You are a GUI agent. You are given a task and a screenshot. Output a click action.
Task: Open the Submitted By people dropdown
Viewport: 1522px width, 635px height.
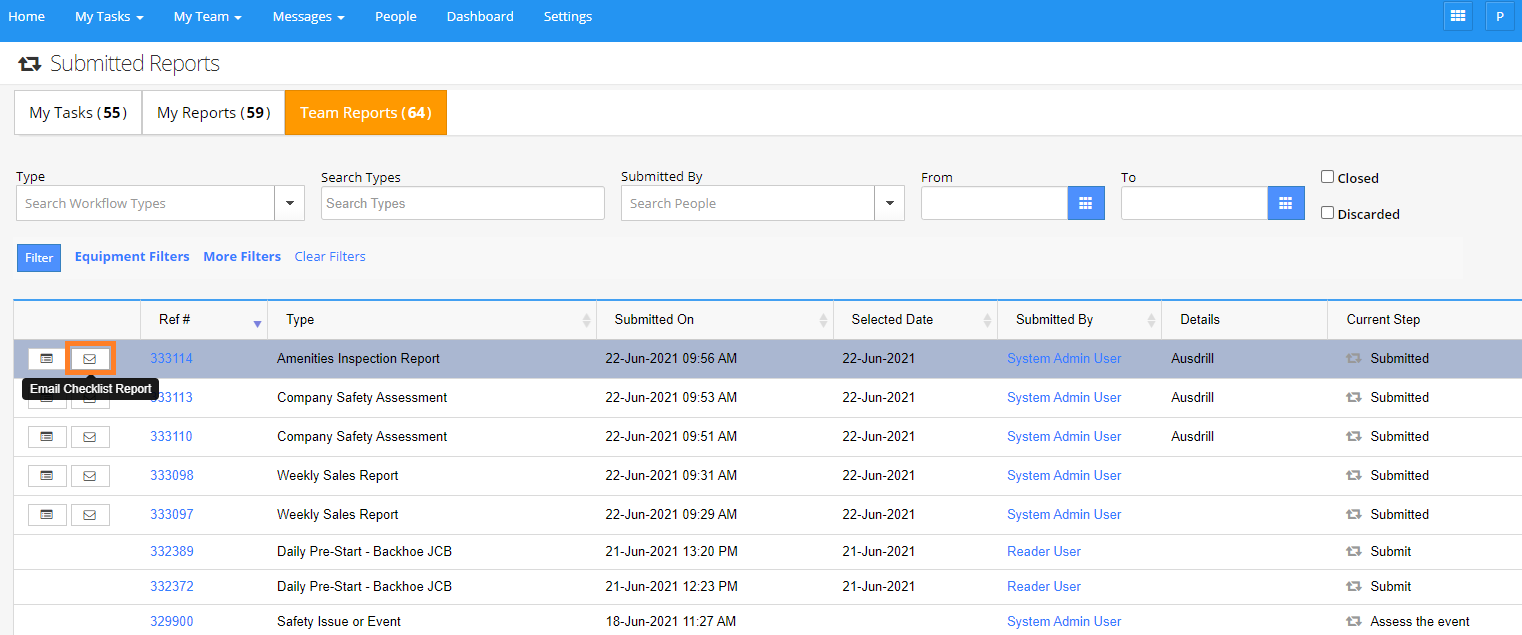coord(889,203)
